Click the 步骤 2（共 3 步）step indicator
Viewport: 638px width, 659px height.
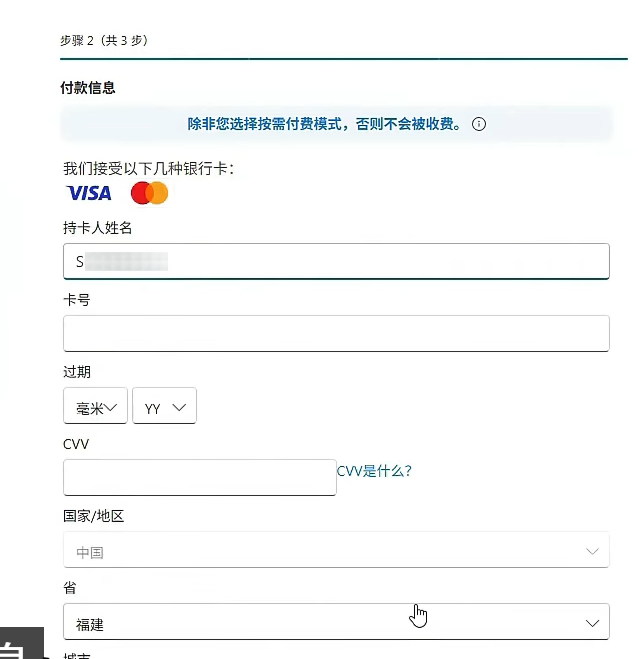pyautogui.click(x=104, y=40)
